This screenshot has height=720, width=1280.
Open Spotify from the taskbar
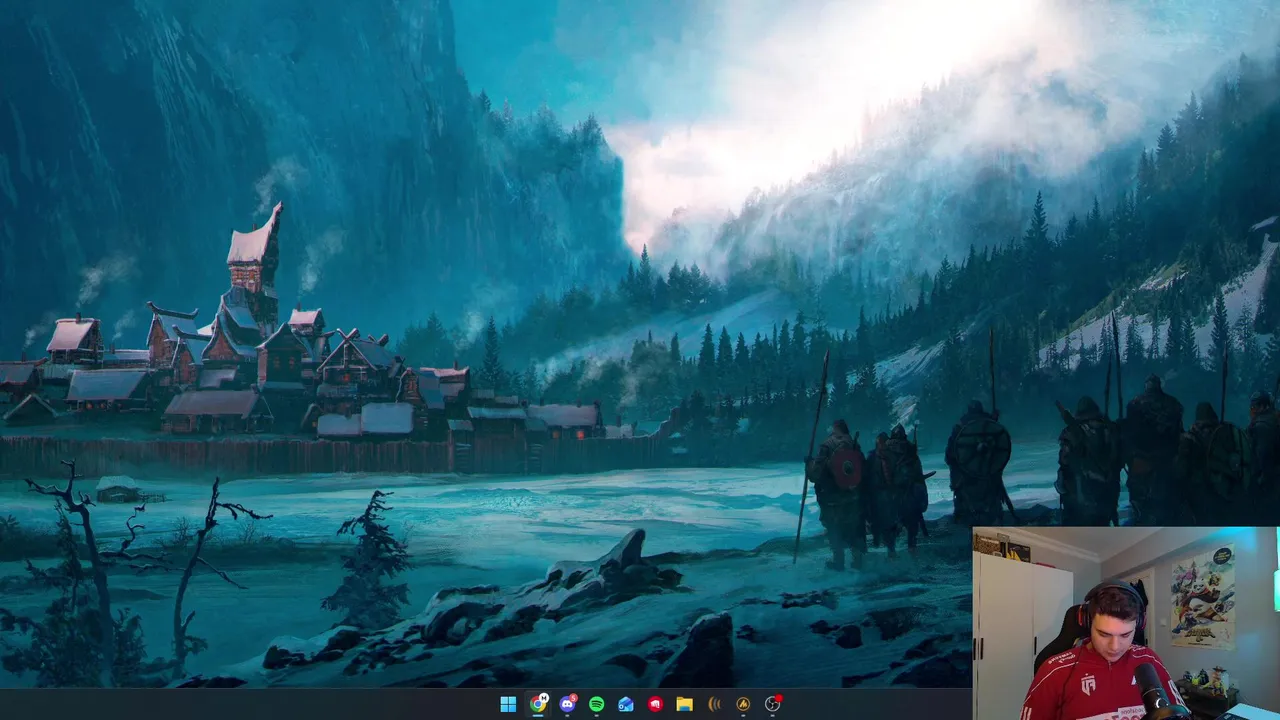click(x=597, y=704)
